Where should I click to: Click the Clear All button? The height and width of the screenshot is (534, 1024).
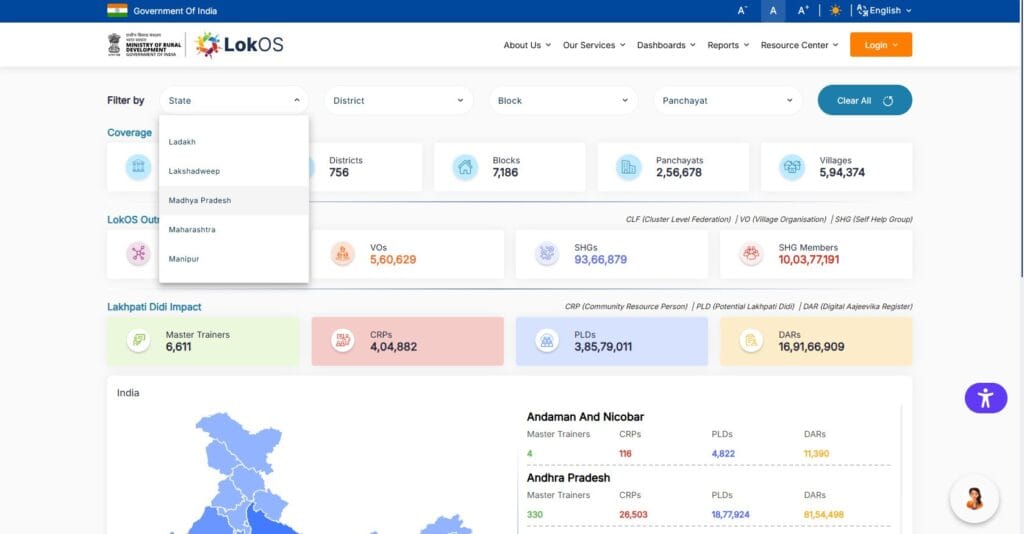tap(865, 101)
